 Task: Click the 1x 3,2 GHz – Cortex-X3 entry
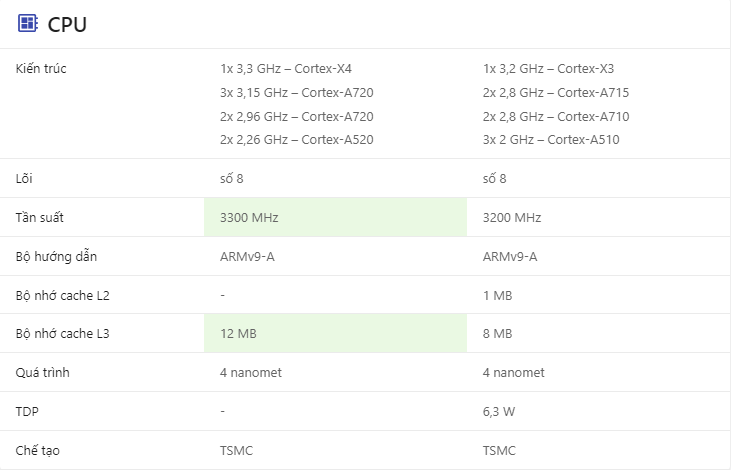pos(548,69)
